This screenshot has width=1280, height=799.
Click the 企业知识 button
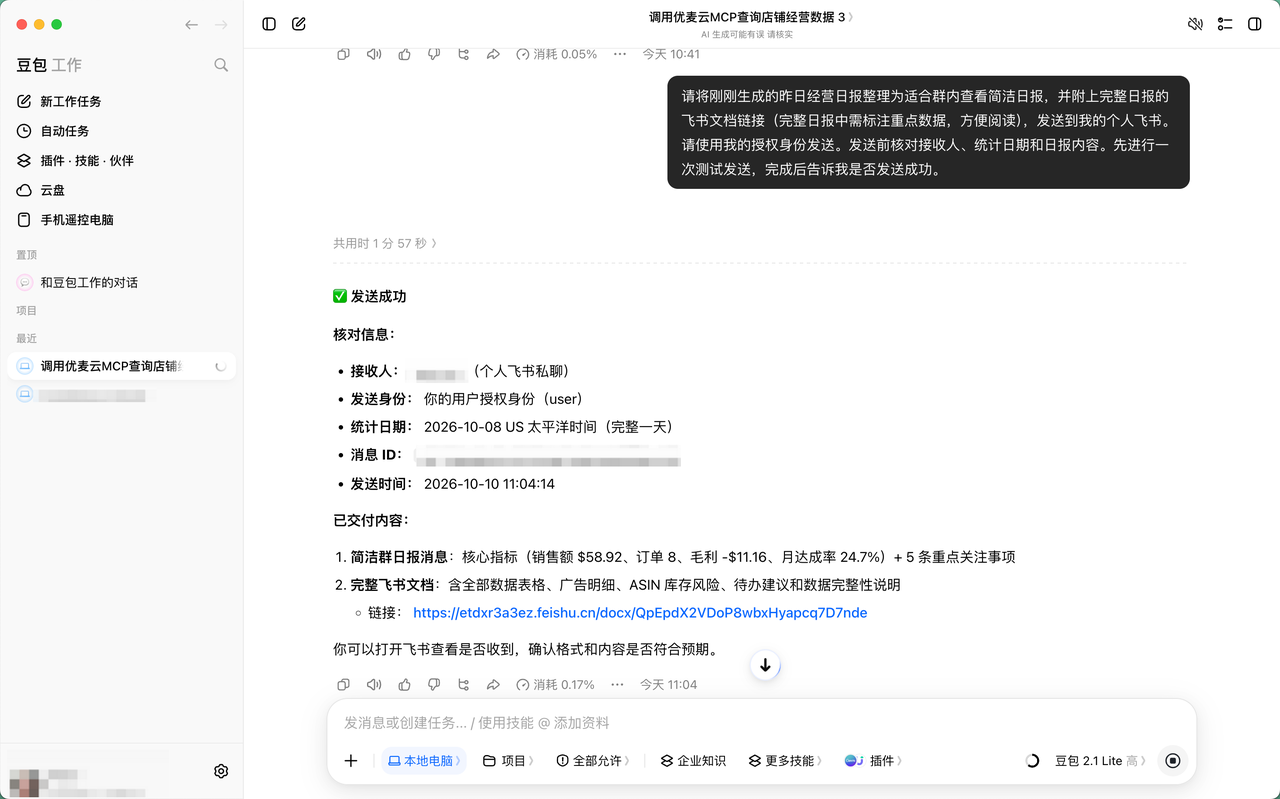[693, 761]
